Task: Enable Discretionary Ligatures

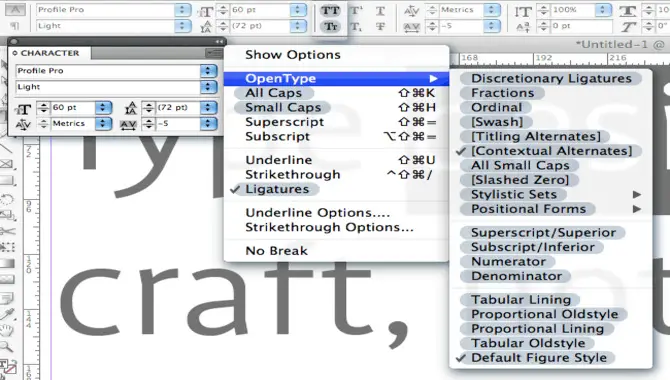Action: (551, 79)
